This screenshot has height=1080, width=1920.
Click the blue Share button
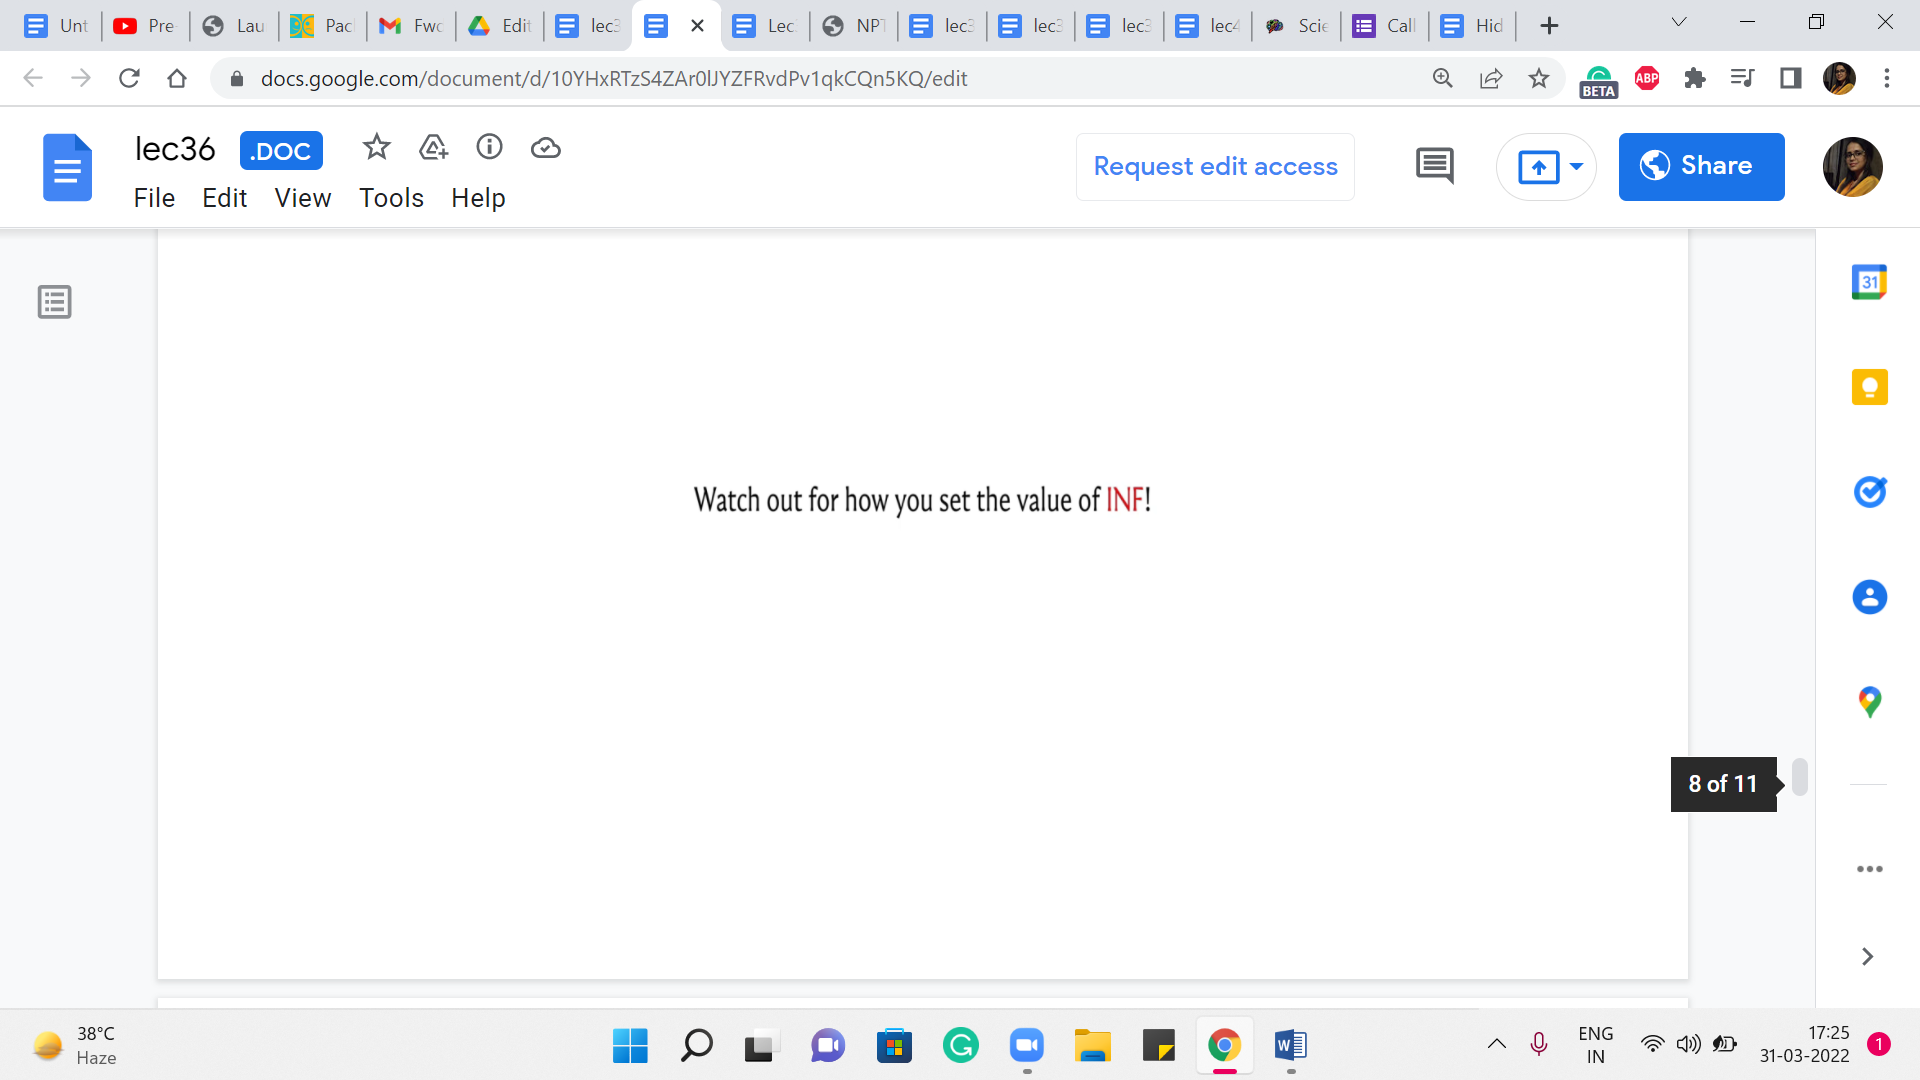point(1701,167)
